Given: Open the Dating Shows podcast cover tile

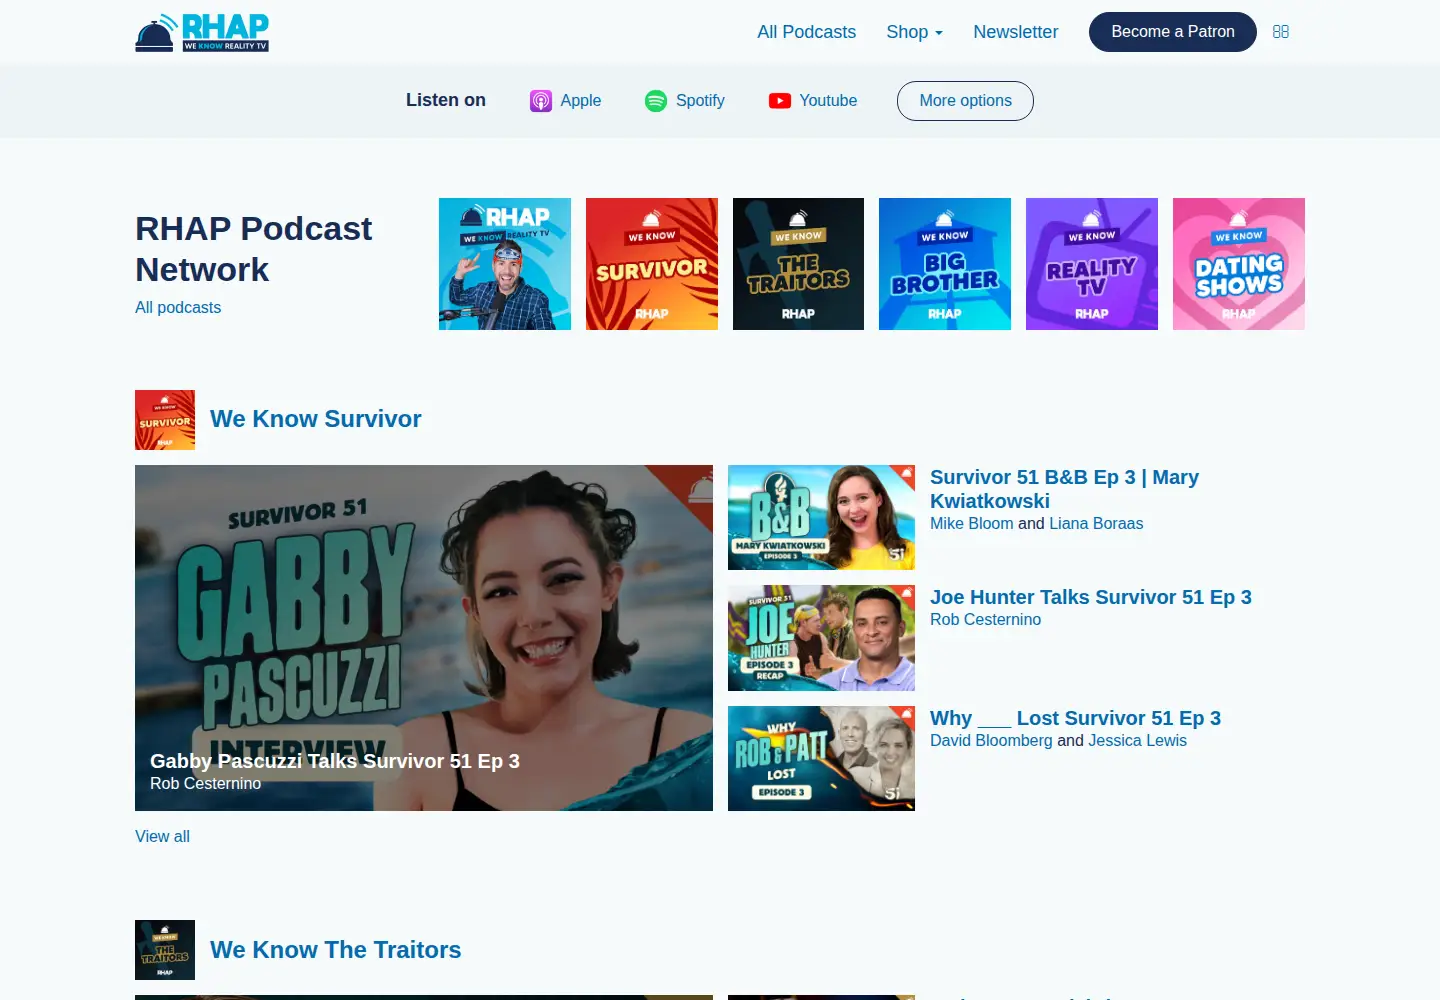Looking at the screenshot, I should [1239, 264].
